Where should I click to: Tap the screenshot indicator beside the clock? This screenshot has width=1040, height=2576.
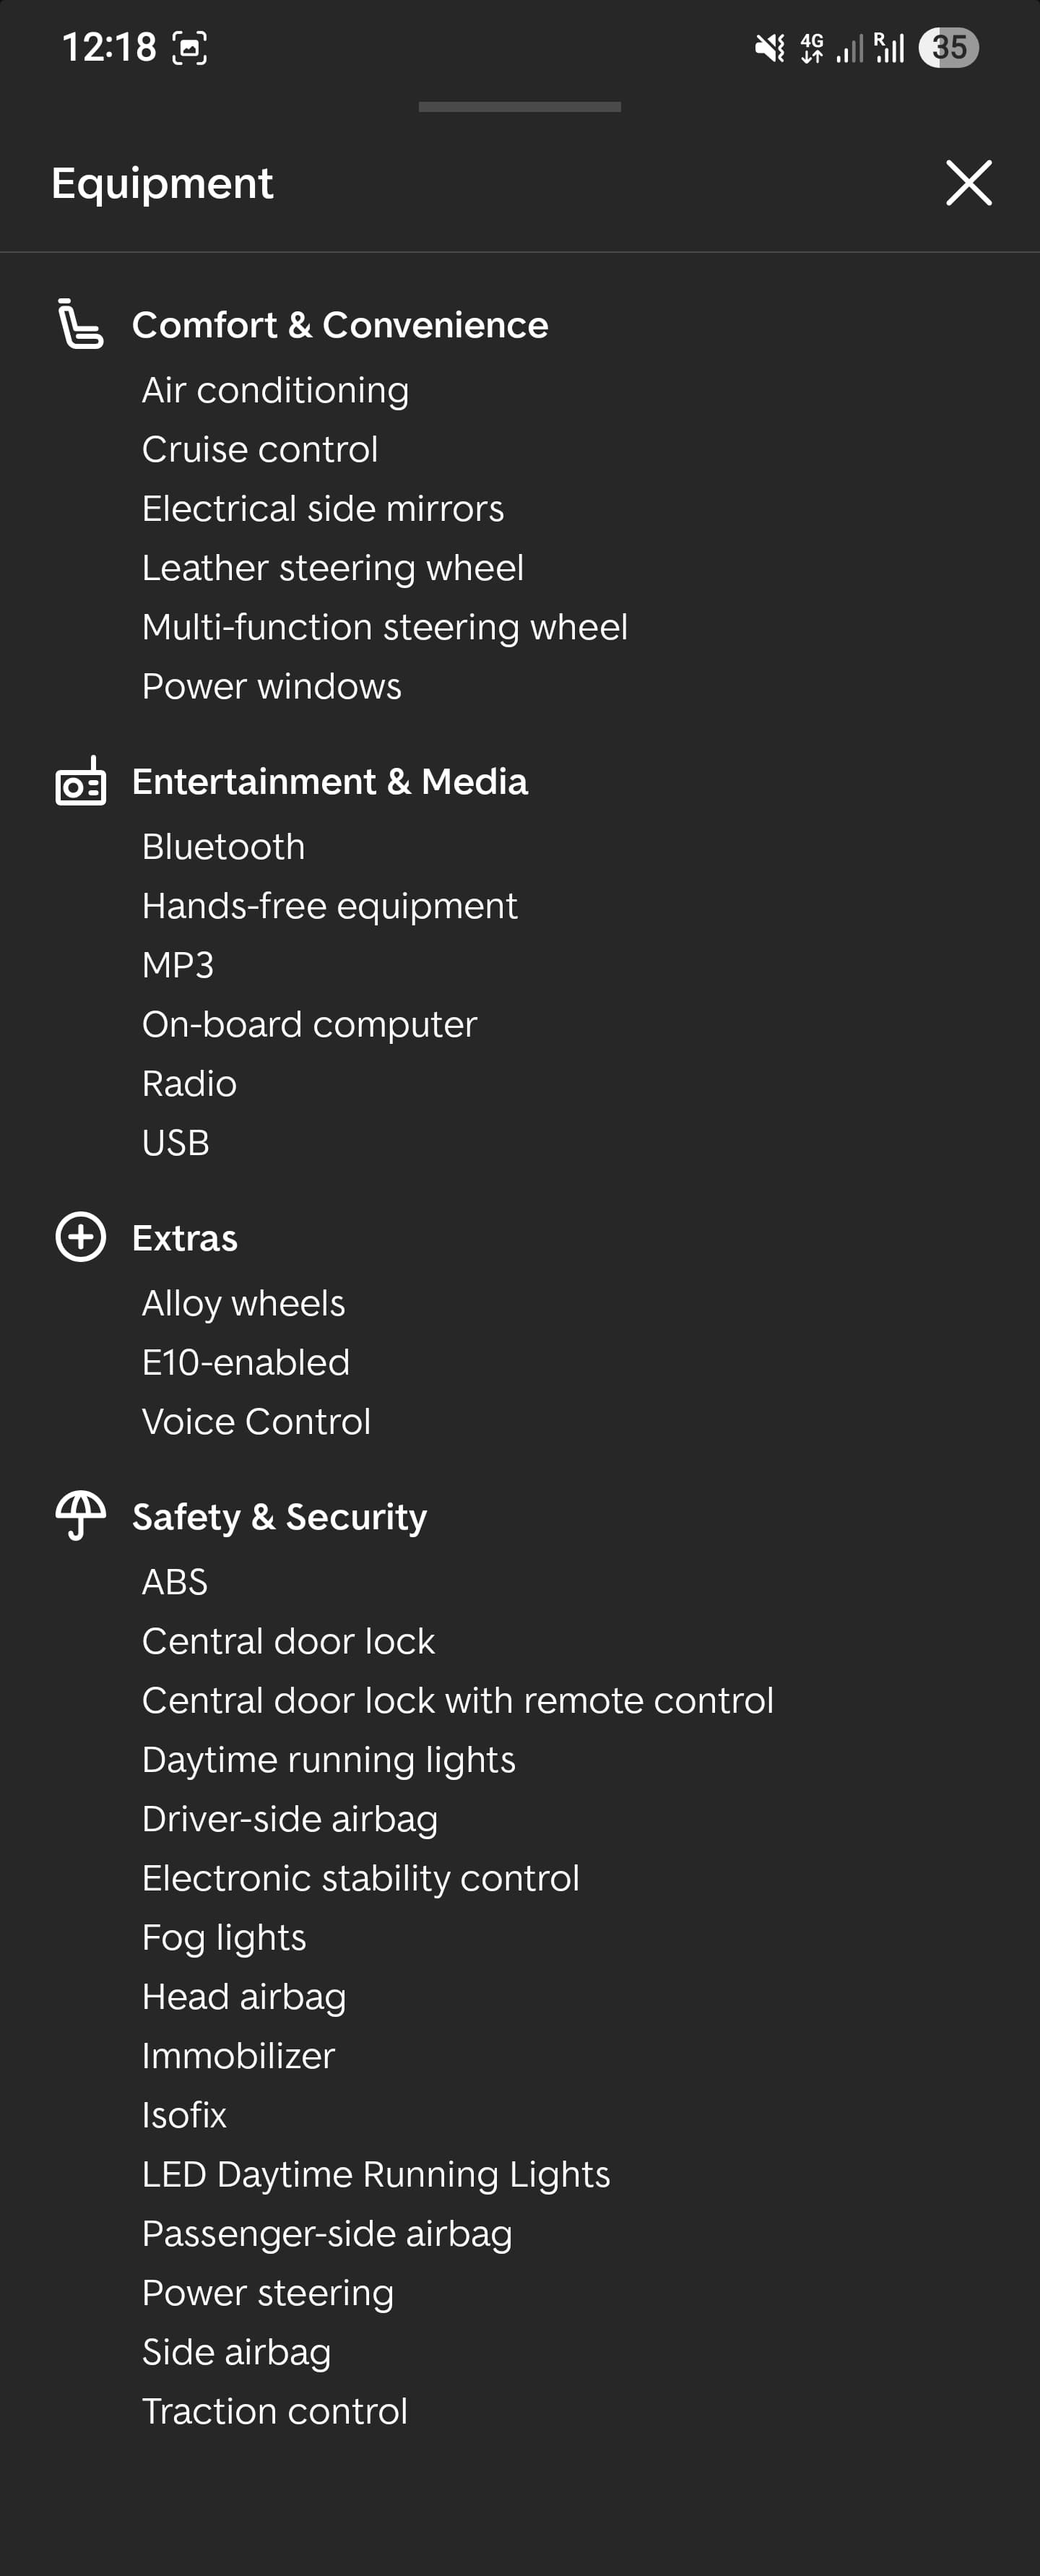190,47
